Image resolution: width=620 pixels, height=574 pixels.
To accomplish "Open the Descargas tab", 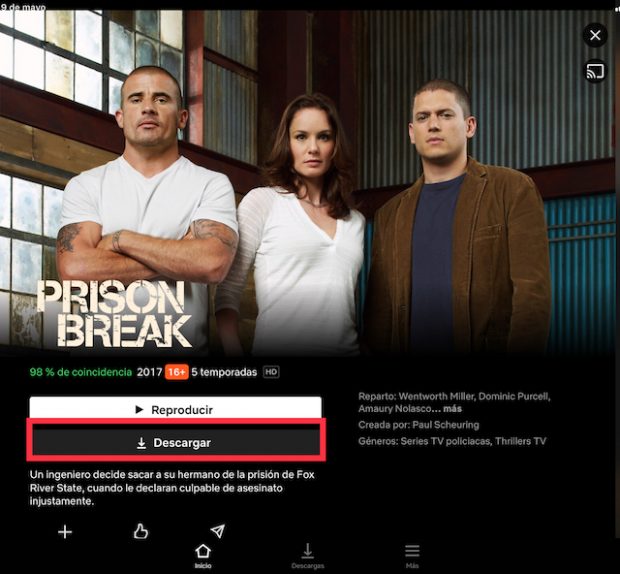I will 308,556.
